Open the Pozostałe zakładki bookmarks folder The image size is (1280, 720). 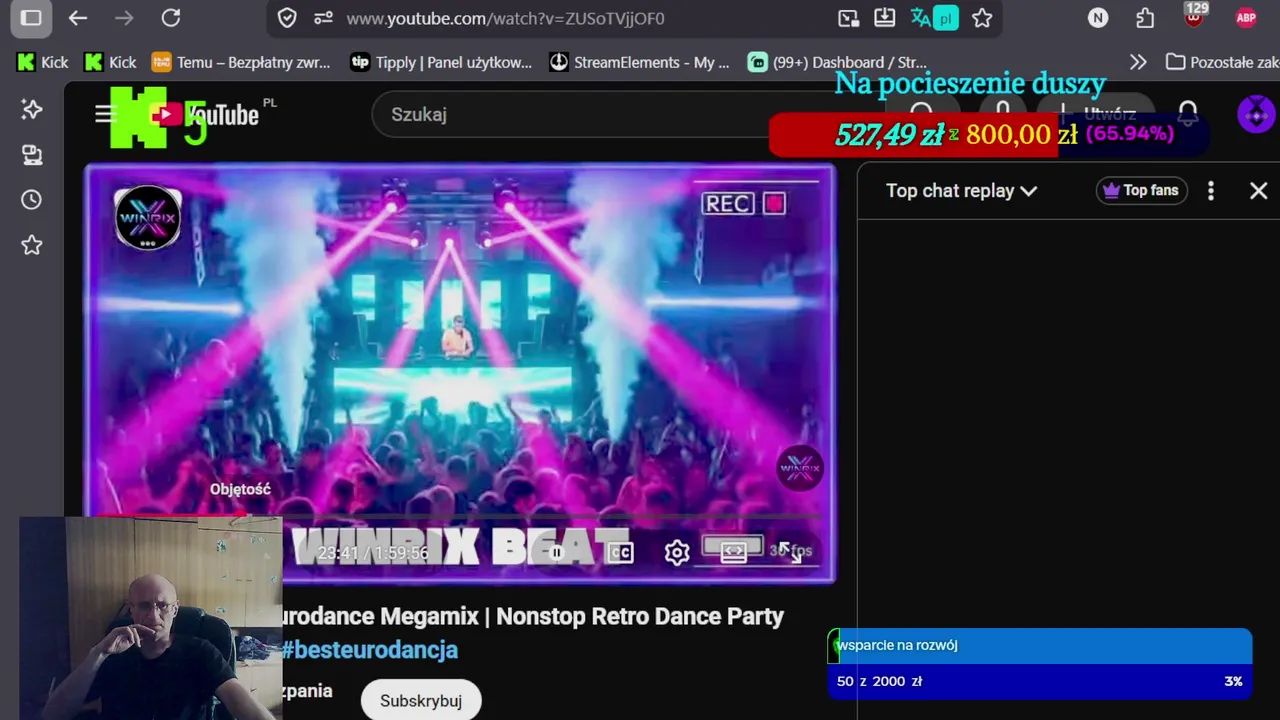point(1222,62)
